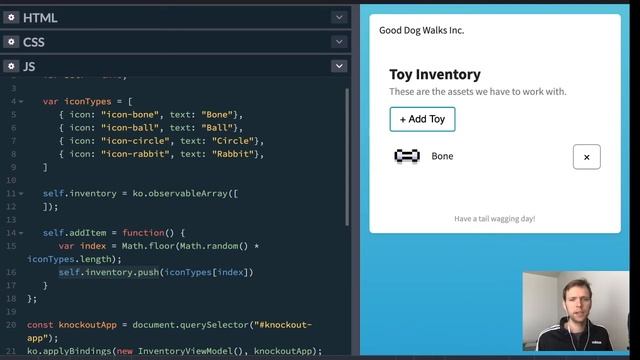
Task: Click the Toy Inventory heading
Action: pyautogui.click(x=435, y=75)
